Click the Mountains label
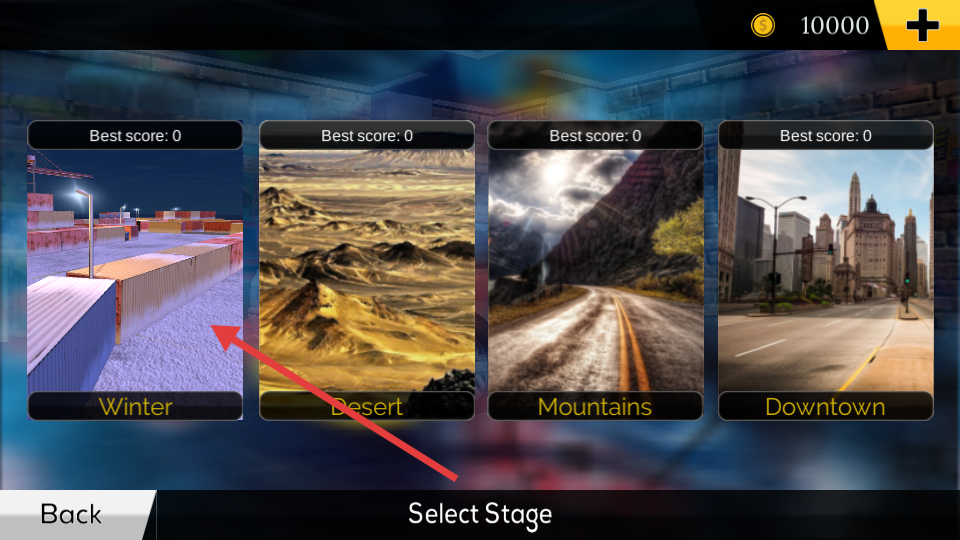The width and height of the screenshot is (960, 540). pos(595,407)
